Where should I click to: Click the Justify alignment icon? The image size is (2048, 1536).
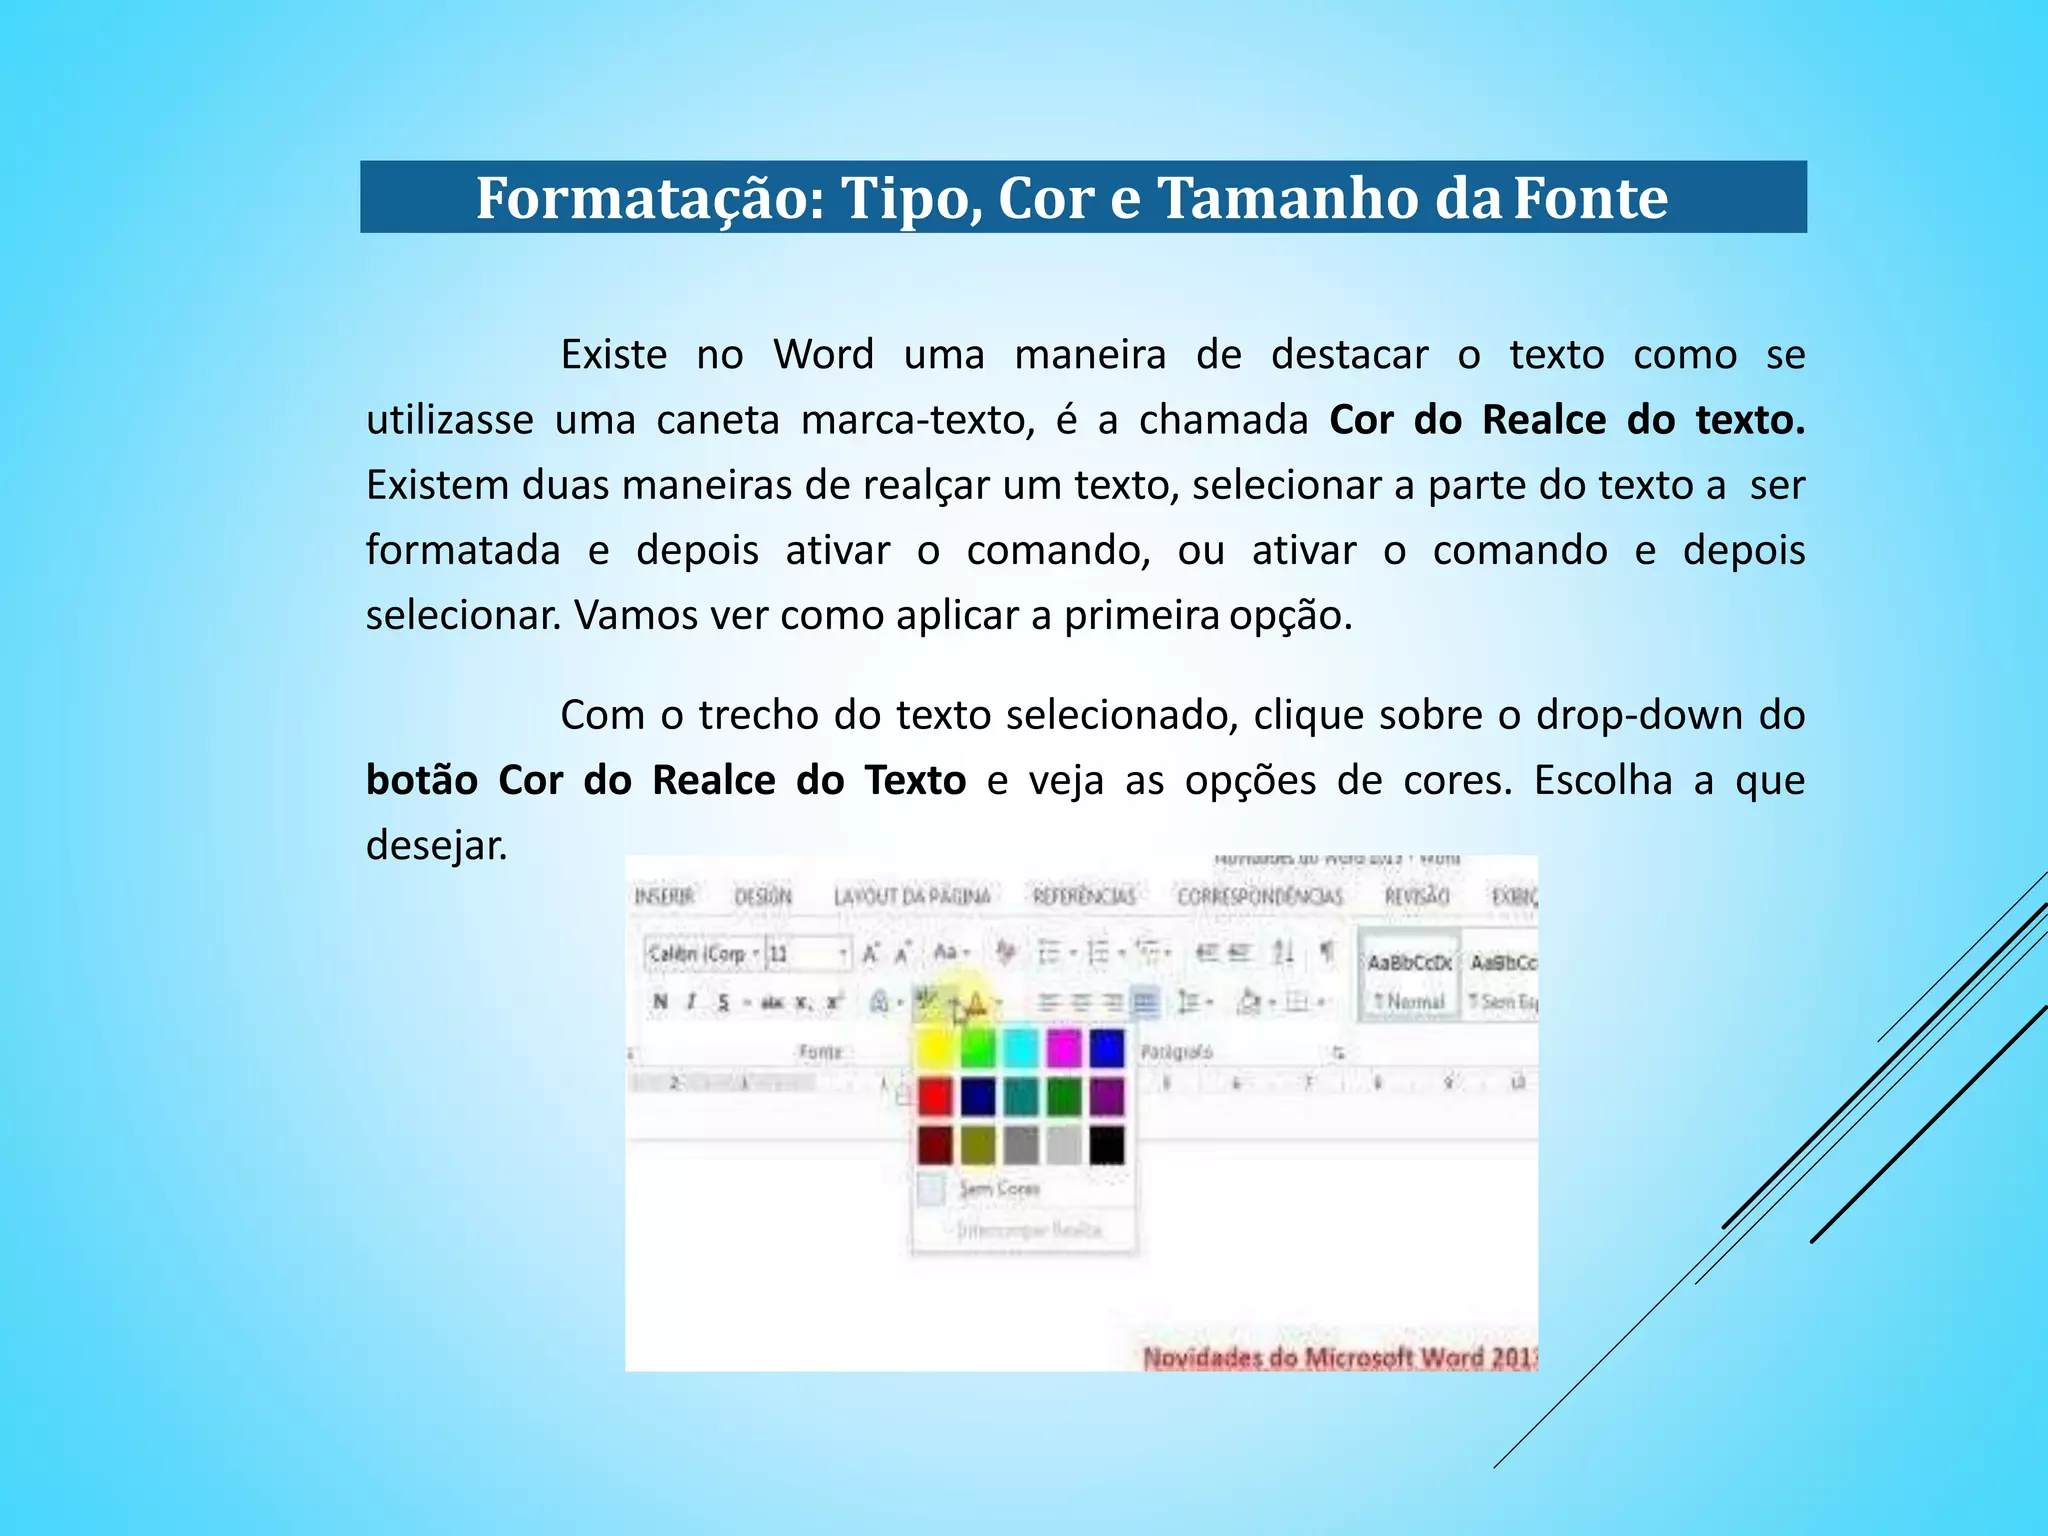click(x=1145, y=1002)
